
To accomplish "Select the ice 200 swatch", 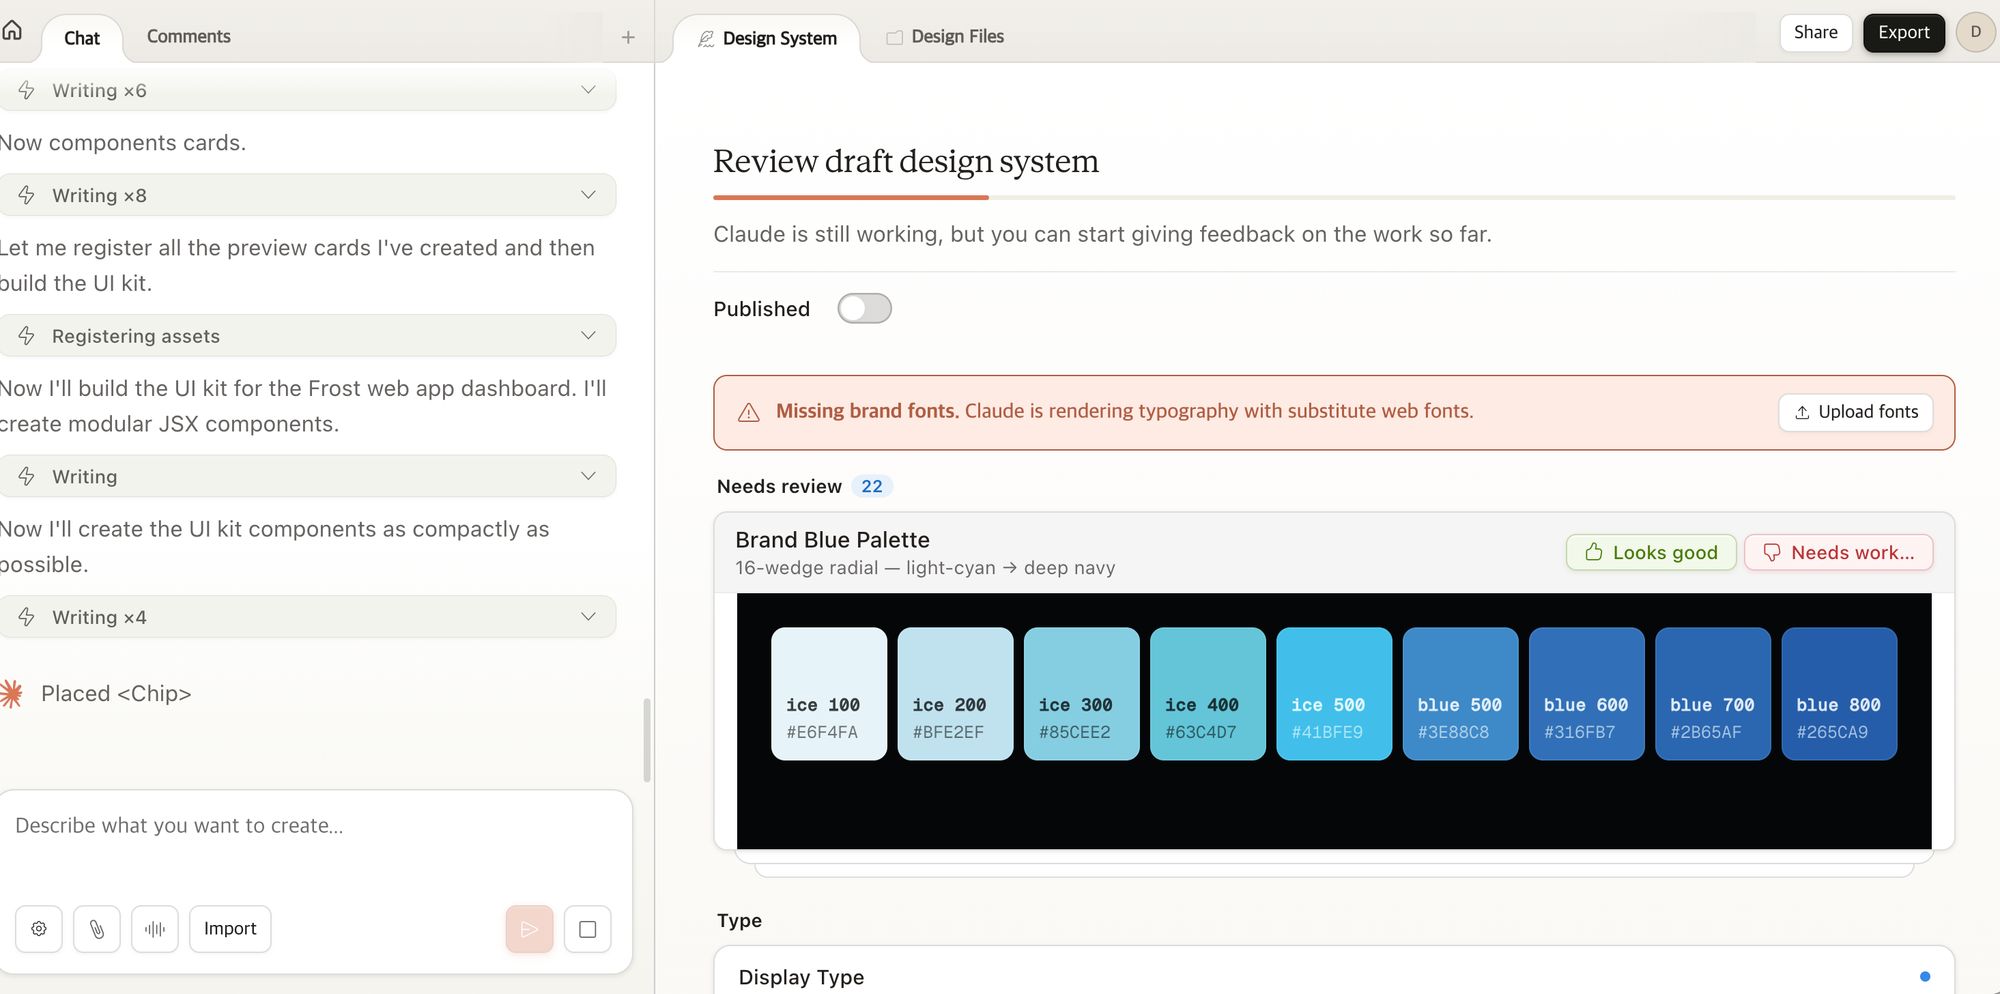I will pyautogui.click(x=955, y=694).
